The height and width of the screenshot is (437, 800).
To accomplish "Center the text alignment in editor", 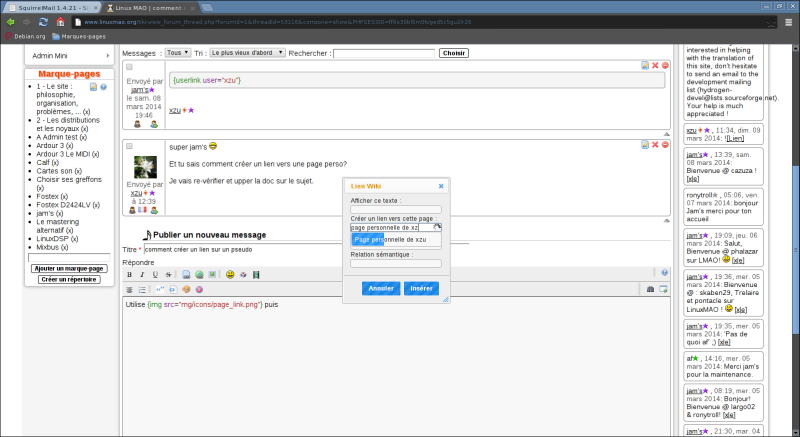I will [x=129, y=290].
